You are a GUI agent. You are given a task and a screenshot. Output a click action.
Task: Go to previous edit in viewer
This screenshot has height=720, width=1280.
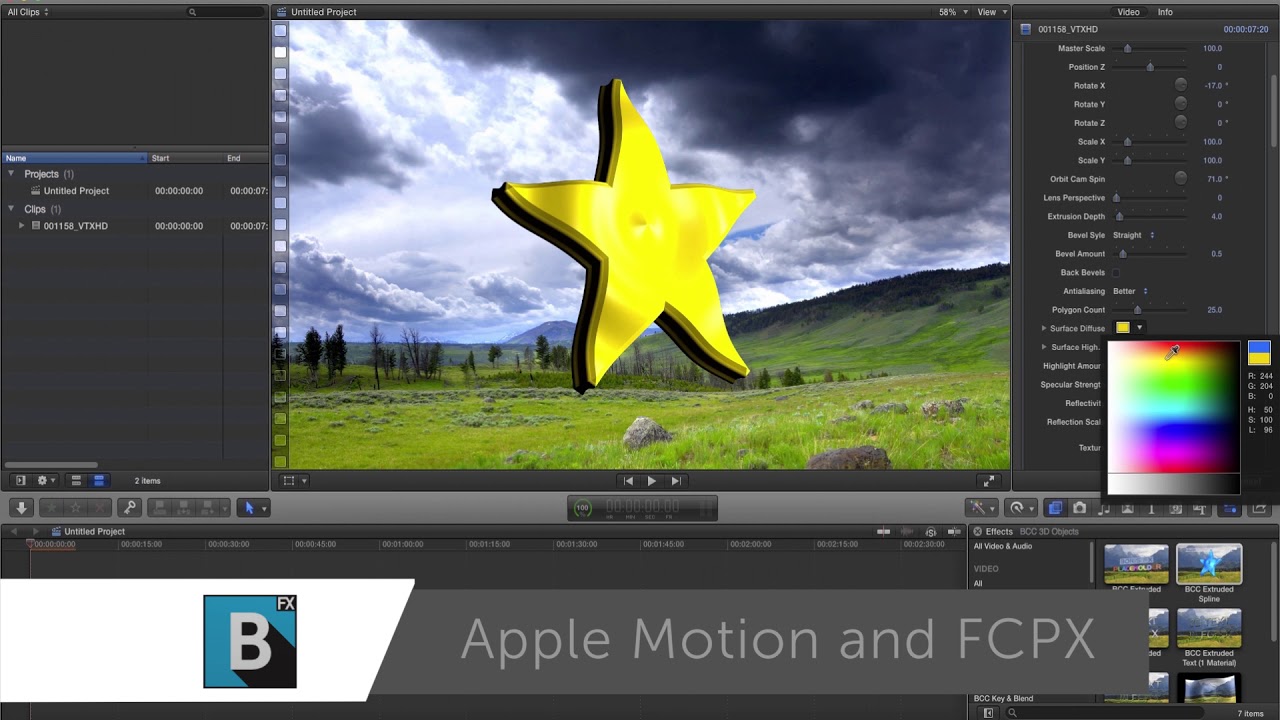628,481
